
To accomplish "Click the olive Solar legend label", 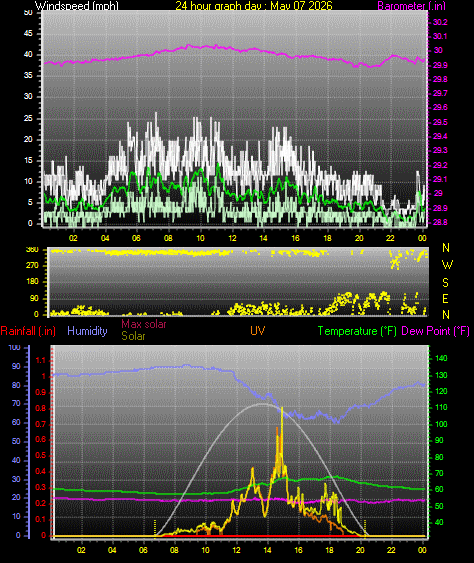I will pos(133,336).
